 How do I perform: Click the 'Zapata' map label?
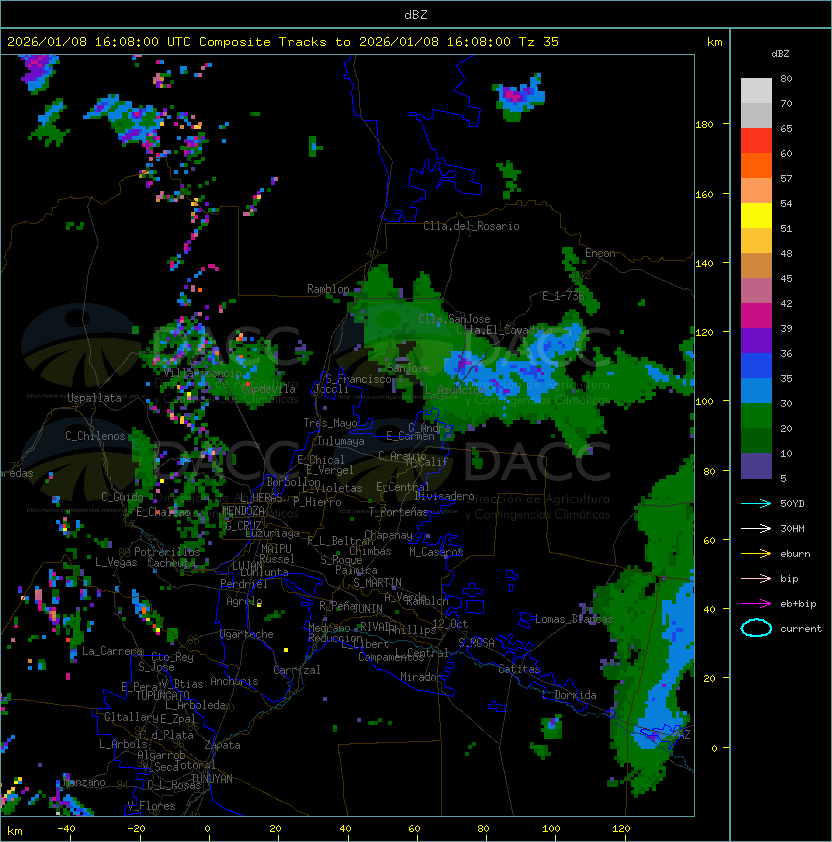(222, 745)
